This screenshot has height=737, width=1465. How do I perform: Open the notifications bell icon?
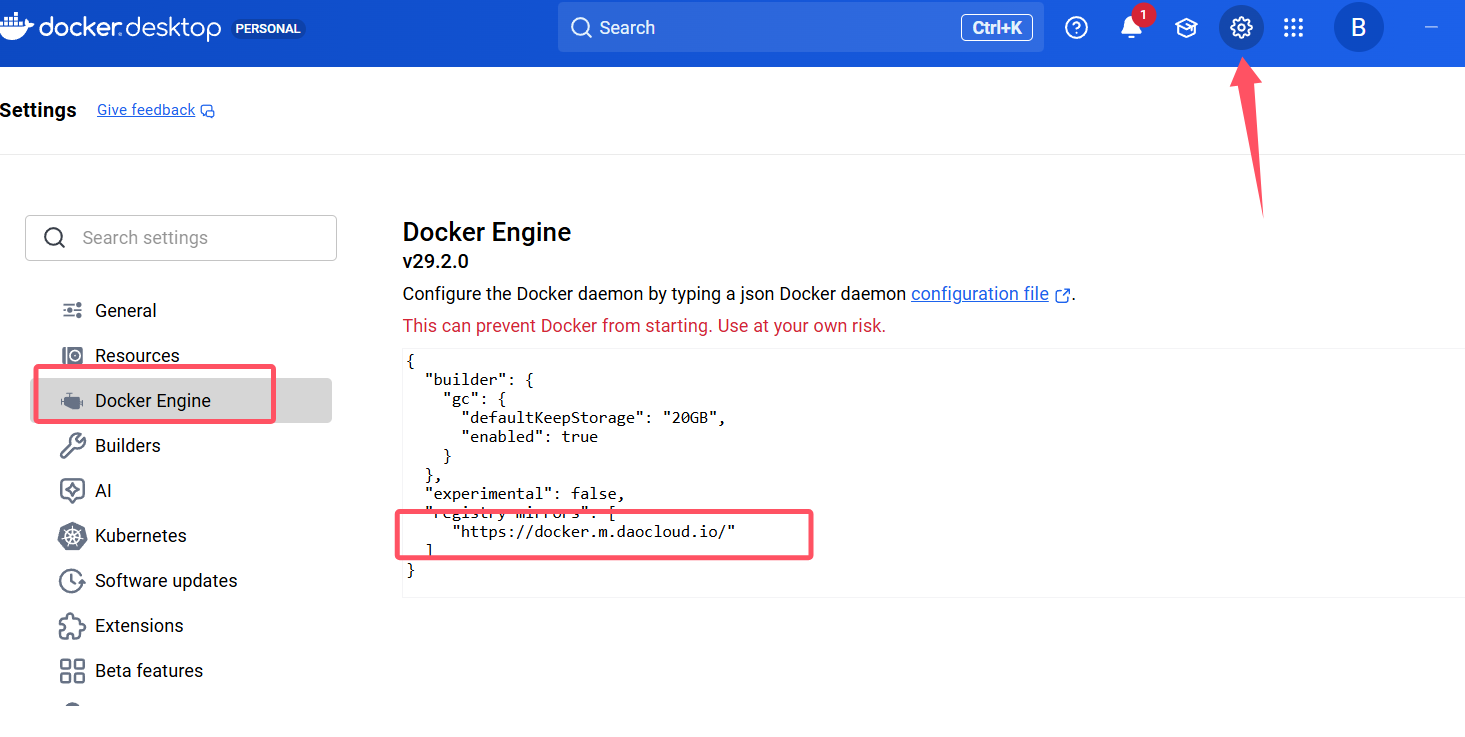coord(1131,28)
